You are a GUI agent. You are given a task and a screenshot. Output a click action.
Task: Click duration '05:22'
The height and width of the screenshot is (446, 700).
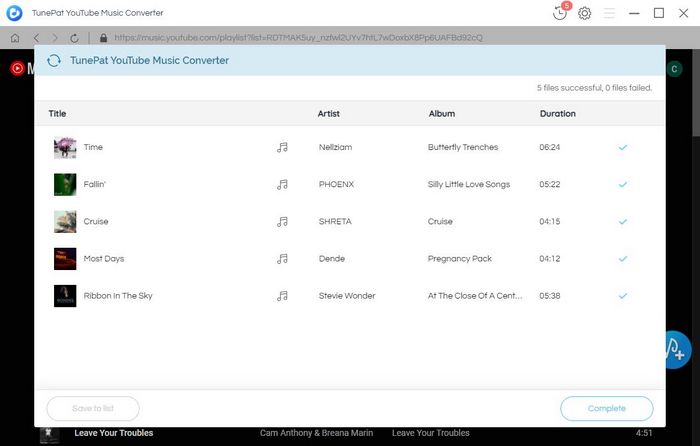pos(550,184)
